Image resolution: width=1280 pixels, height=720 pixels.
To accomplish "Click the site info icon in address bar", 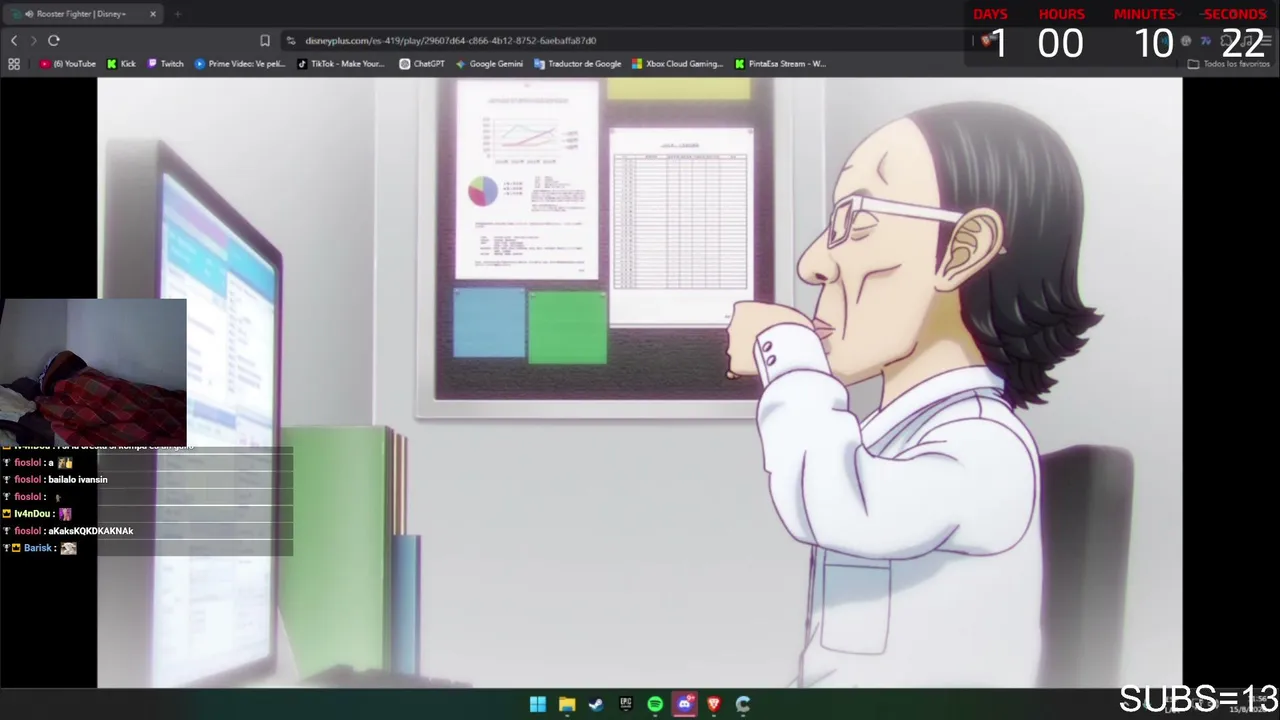I will tap(291, 40).
